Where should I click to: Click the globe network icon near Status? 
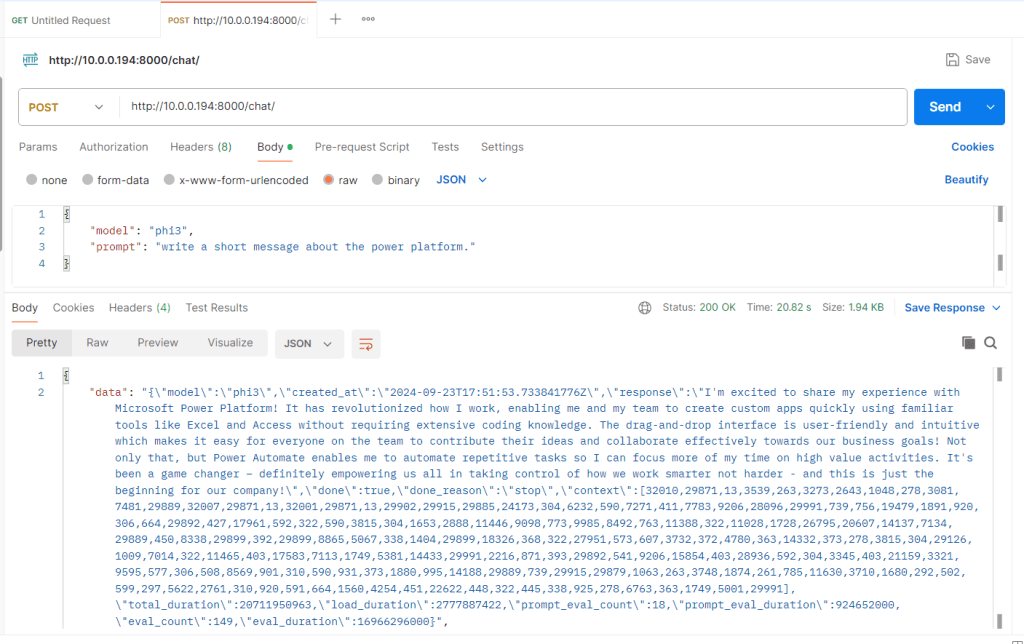coord(645,308)
